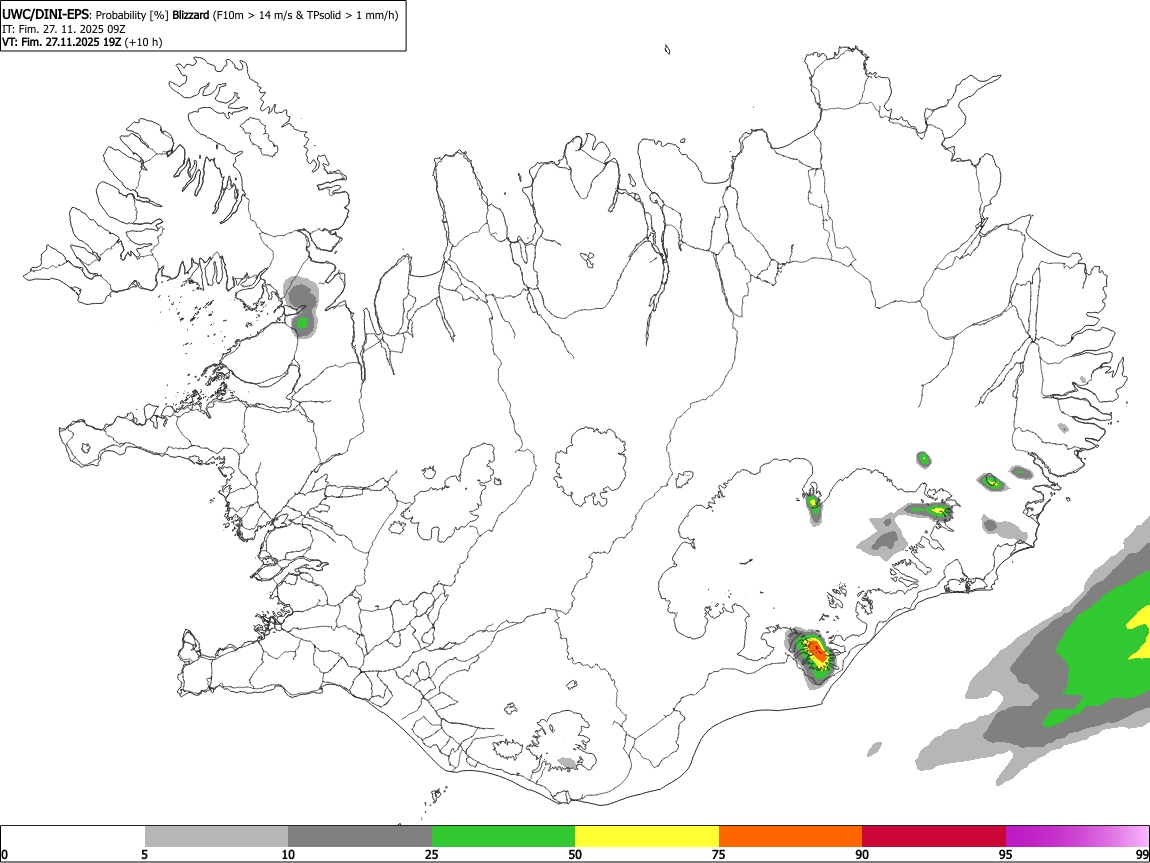This screenshot has width=1150, height=863.
Task: Click the legend label '50'
Action: coord(575,854)
